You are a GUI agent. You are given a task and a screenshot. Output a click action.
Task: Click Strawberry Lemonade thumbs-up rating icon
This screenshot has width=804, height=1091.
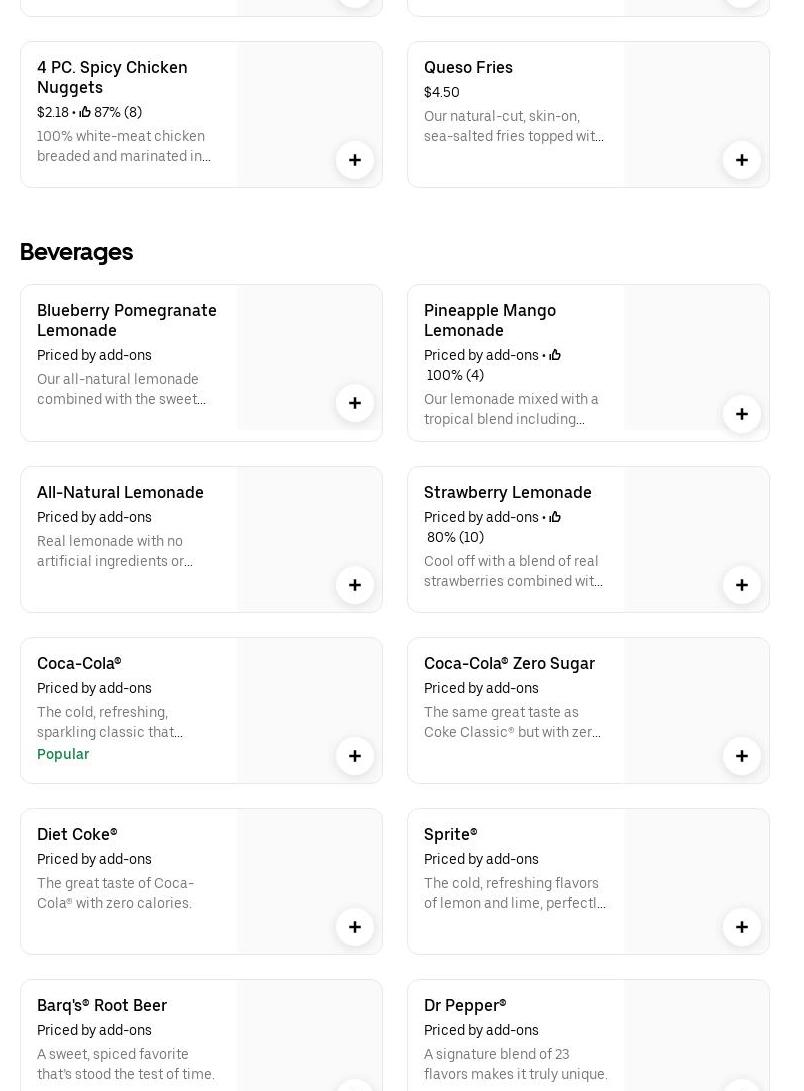(x=555, y=517)
